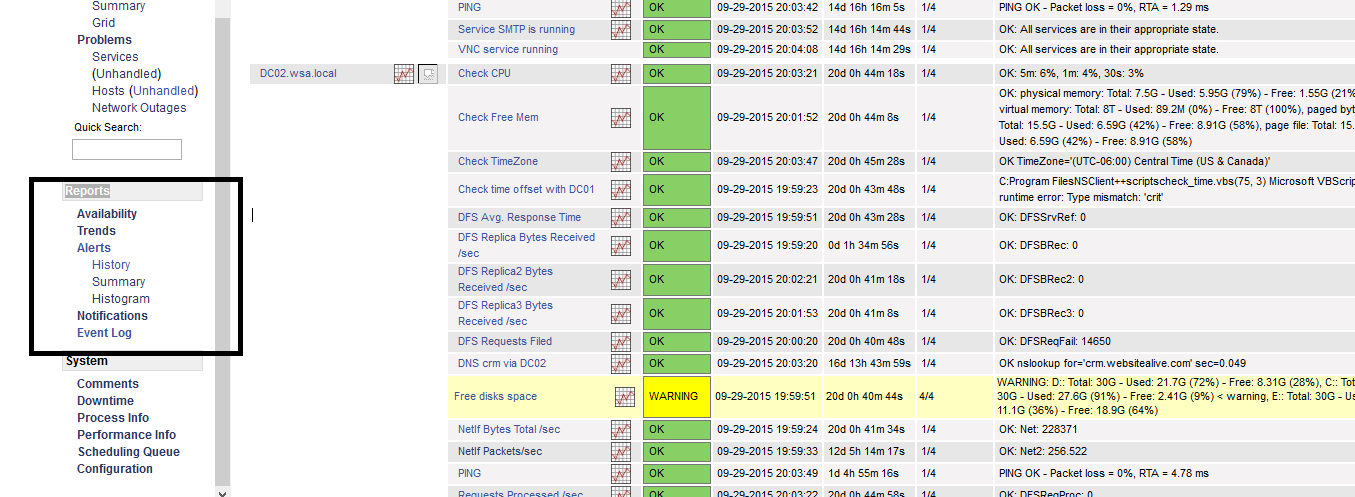The image size is (1355, 497).
Task: Click graph icon for VNC service running
Action: (621, 50)
